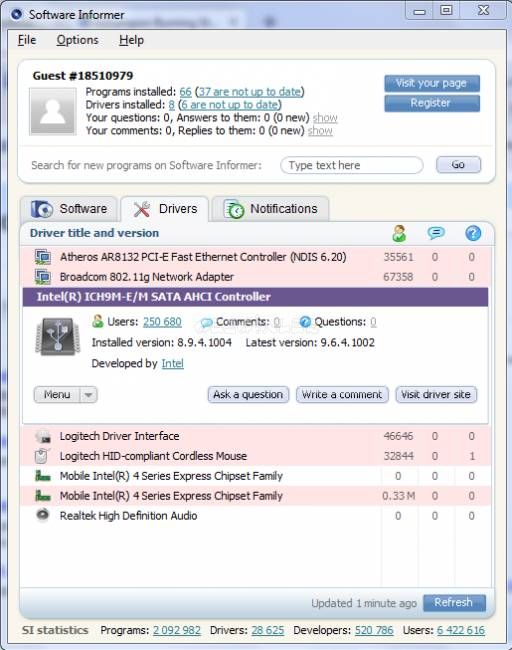Click the question mark icon beside Questions
The height and width of the screenshot is (650, 512).
point(305,322)
